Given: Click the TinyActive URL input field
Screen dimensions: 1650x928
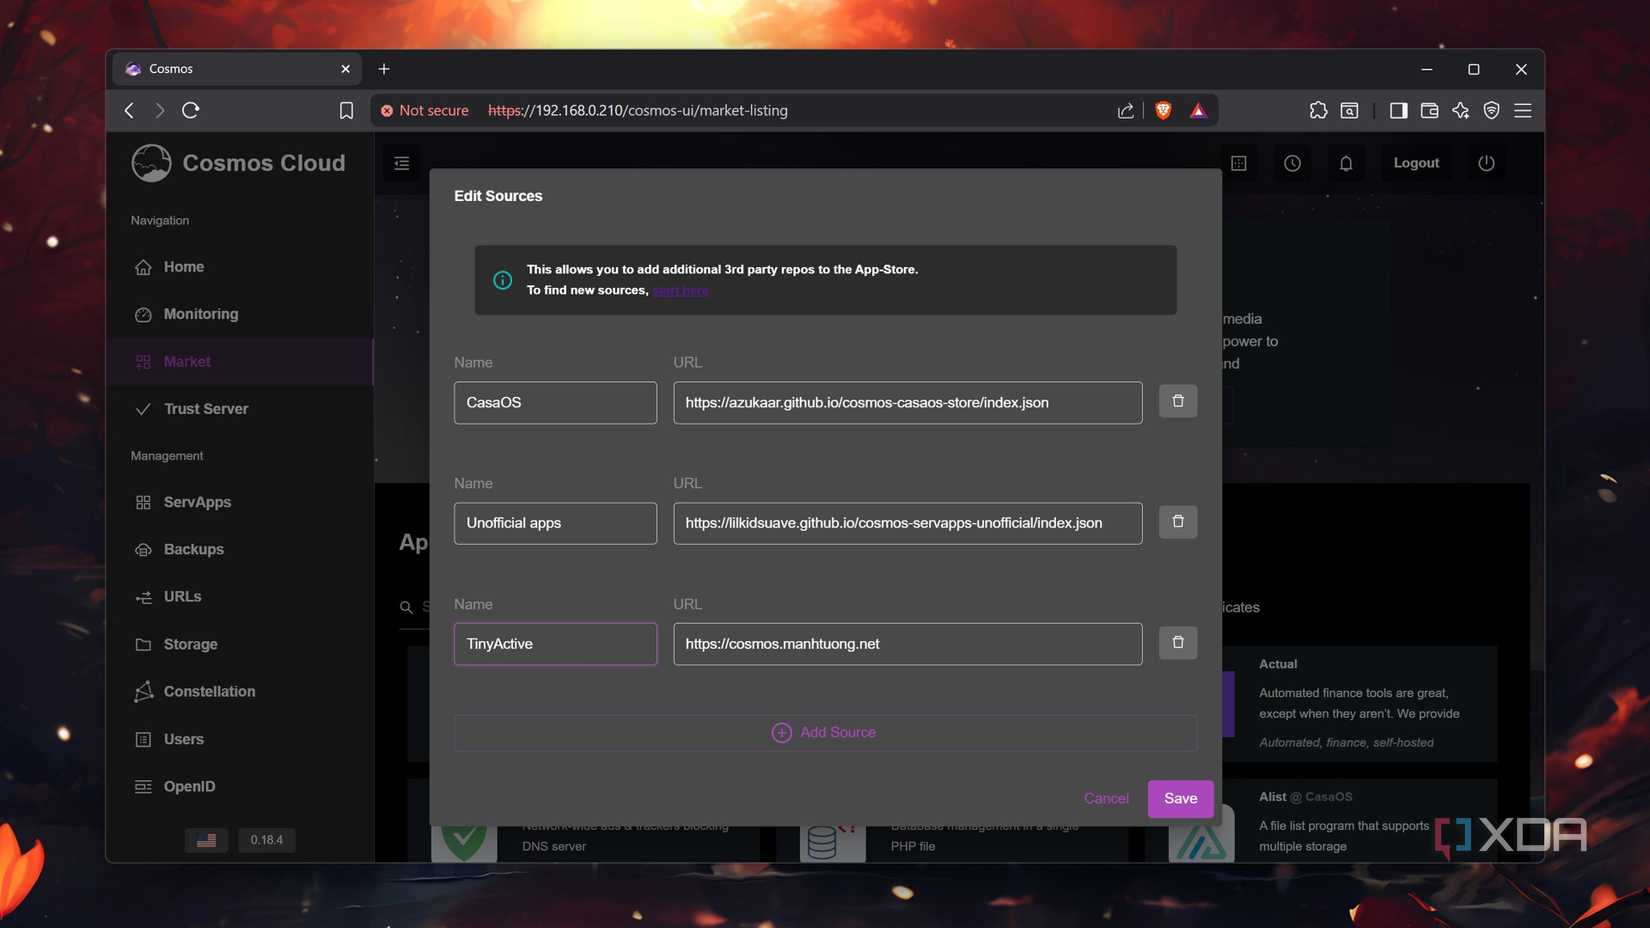Looking at the screenshot, I should click(906, 644).
